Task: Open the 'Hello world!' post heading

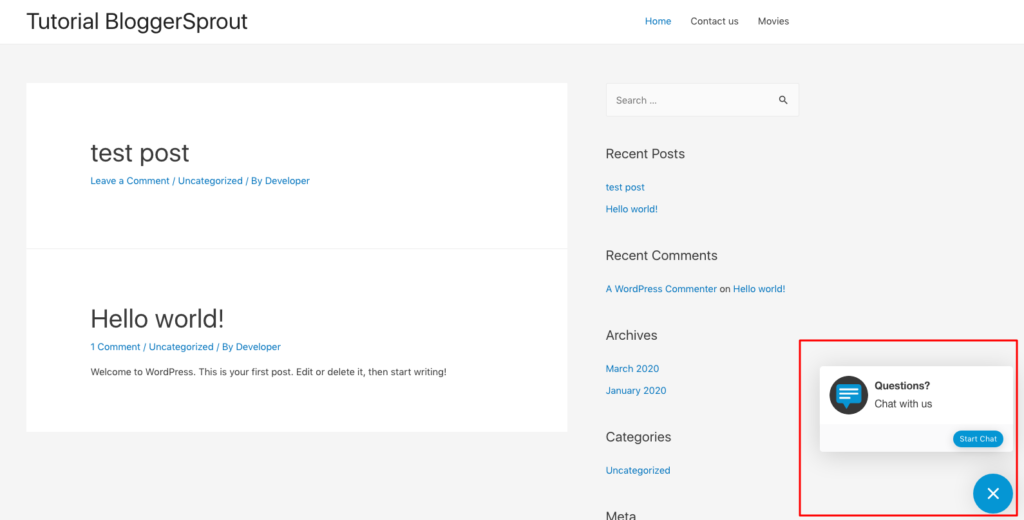Action: pos(157,319)
